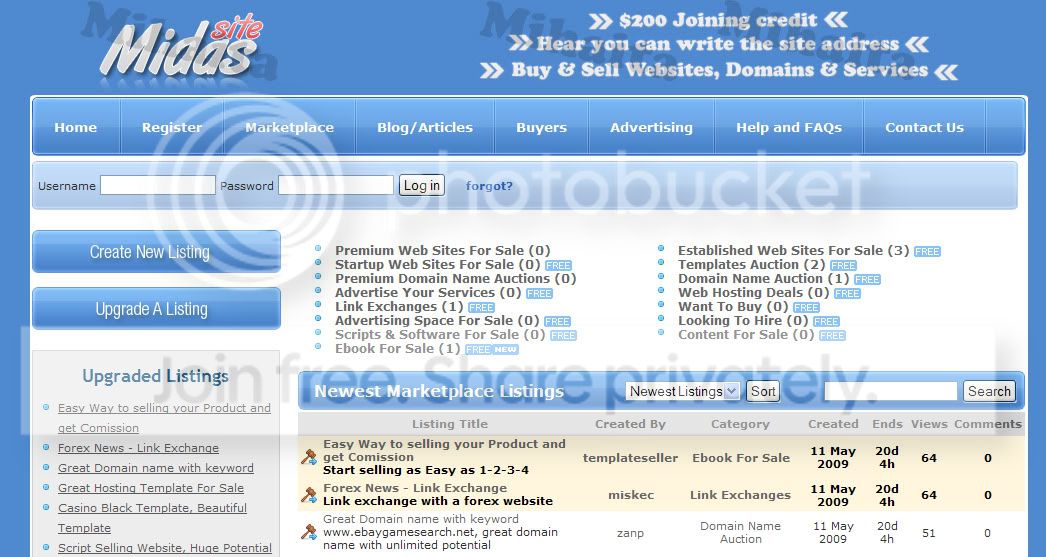Viewport: 1046px width, 557px height.
Task: Click seller name miskec
Action: pos(631,496)
